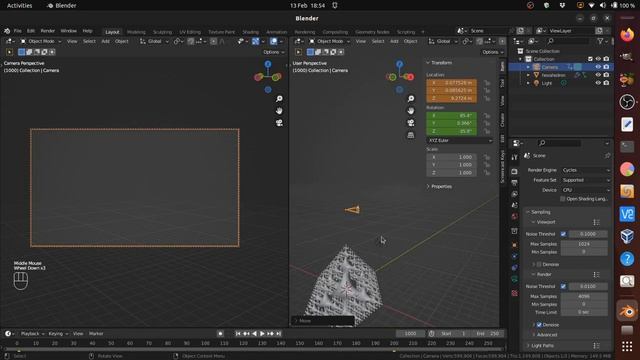Jump to the timeline end frame button
The image size is (640, 360).
pyautogui.click(x=278, y=334)
